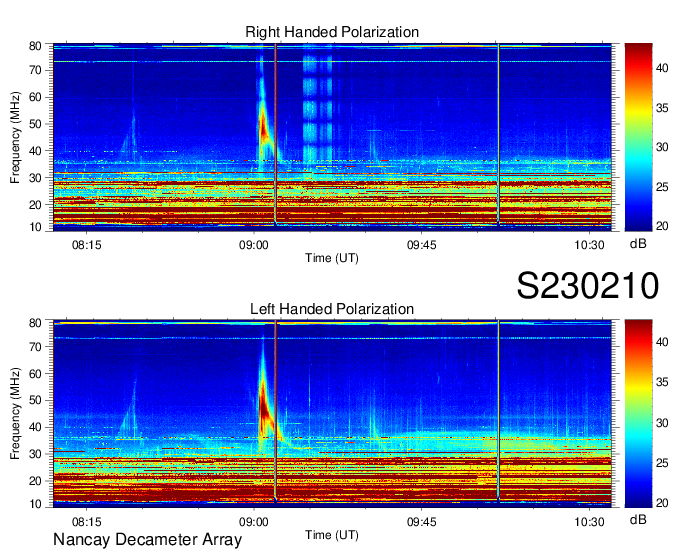Click the 09:45 tick of Right Handed plot

(422, 245)
